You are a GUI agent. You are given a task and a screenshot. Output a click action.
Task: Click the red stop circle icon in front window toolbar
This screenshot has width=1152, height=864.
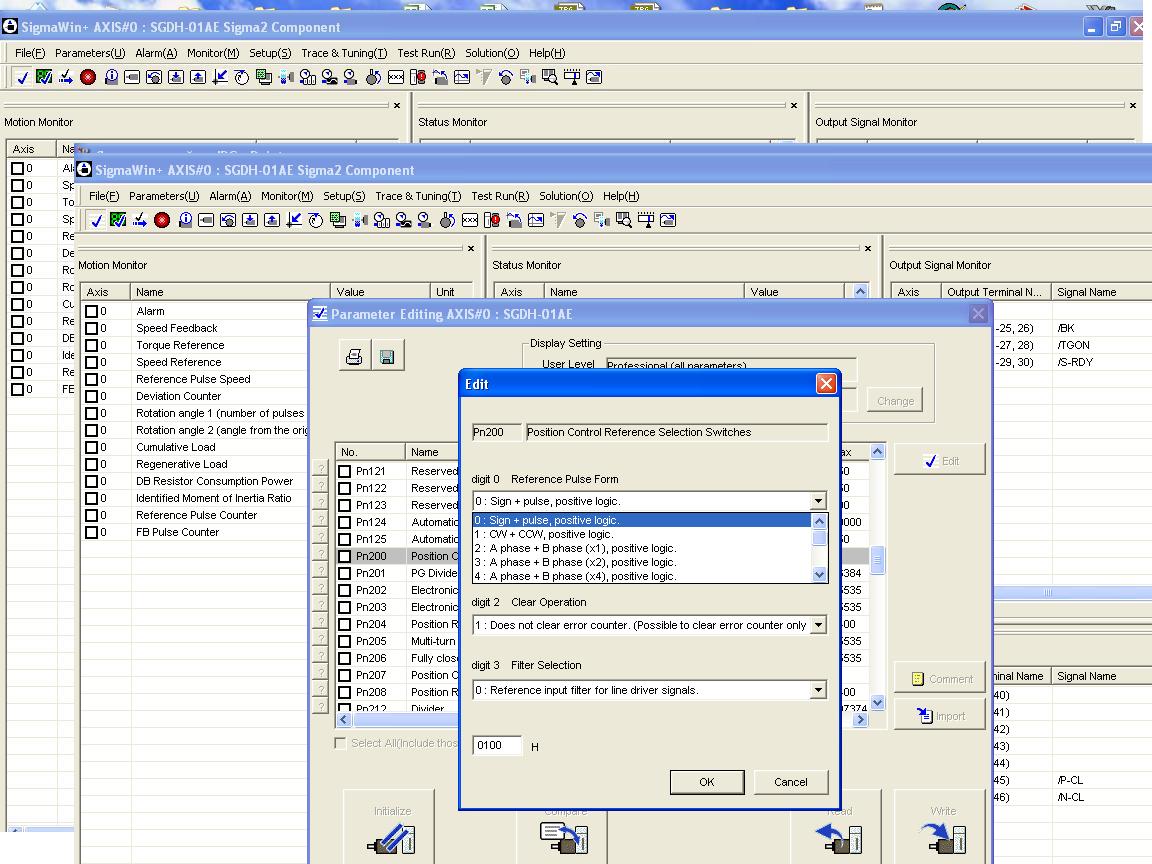(x=162, y=220)
